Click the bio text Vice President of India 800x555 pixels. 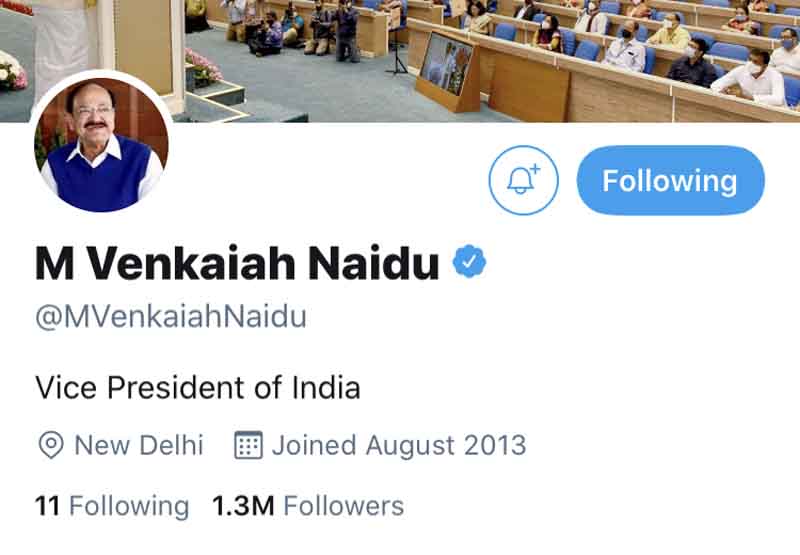[197, 387]
